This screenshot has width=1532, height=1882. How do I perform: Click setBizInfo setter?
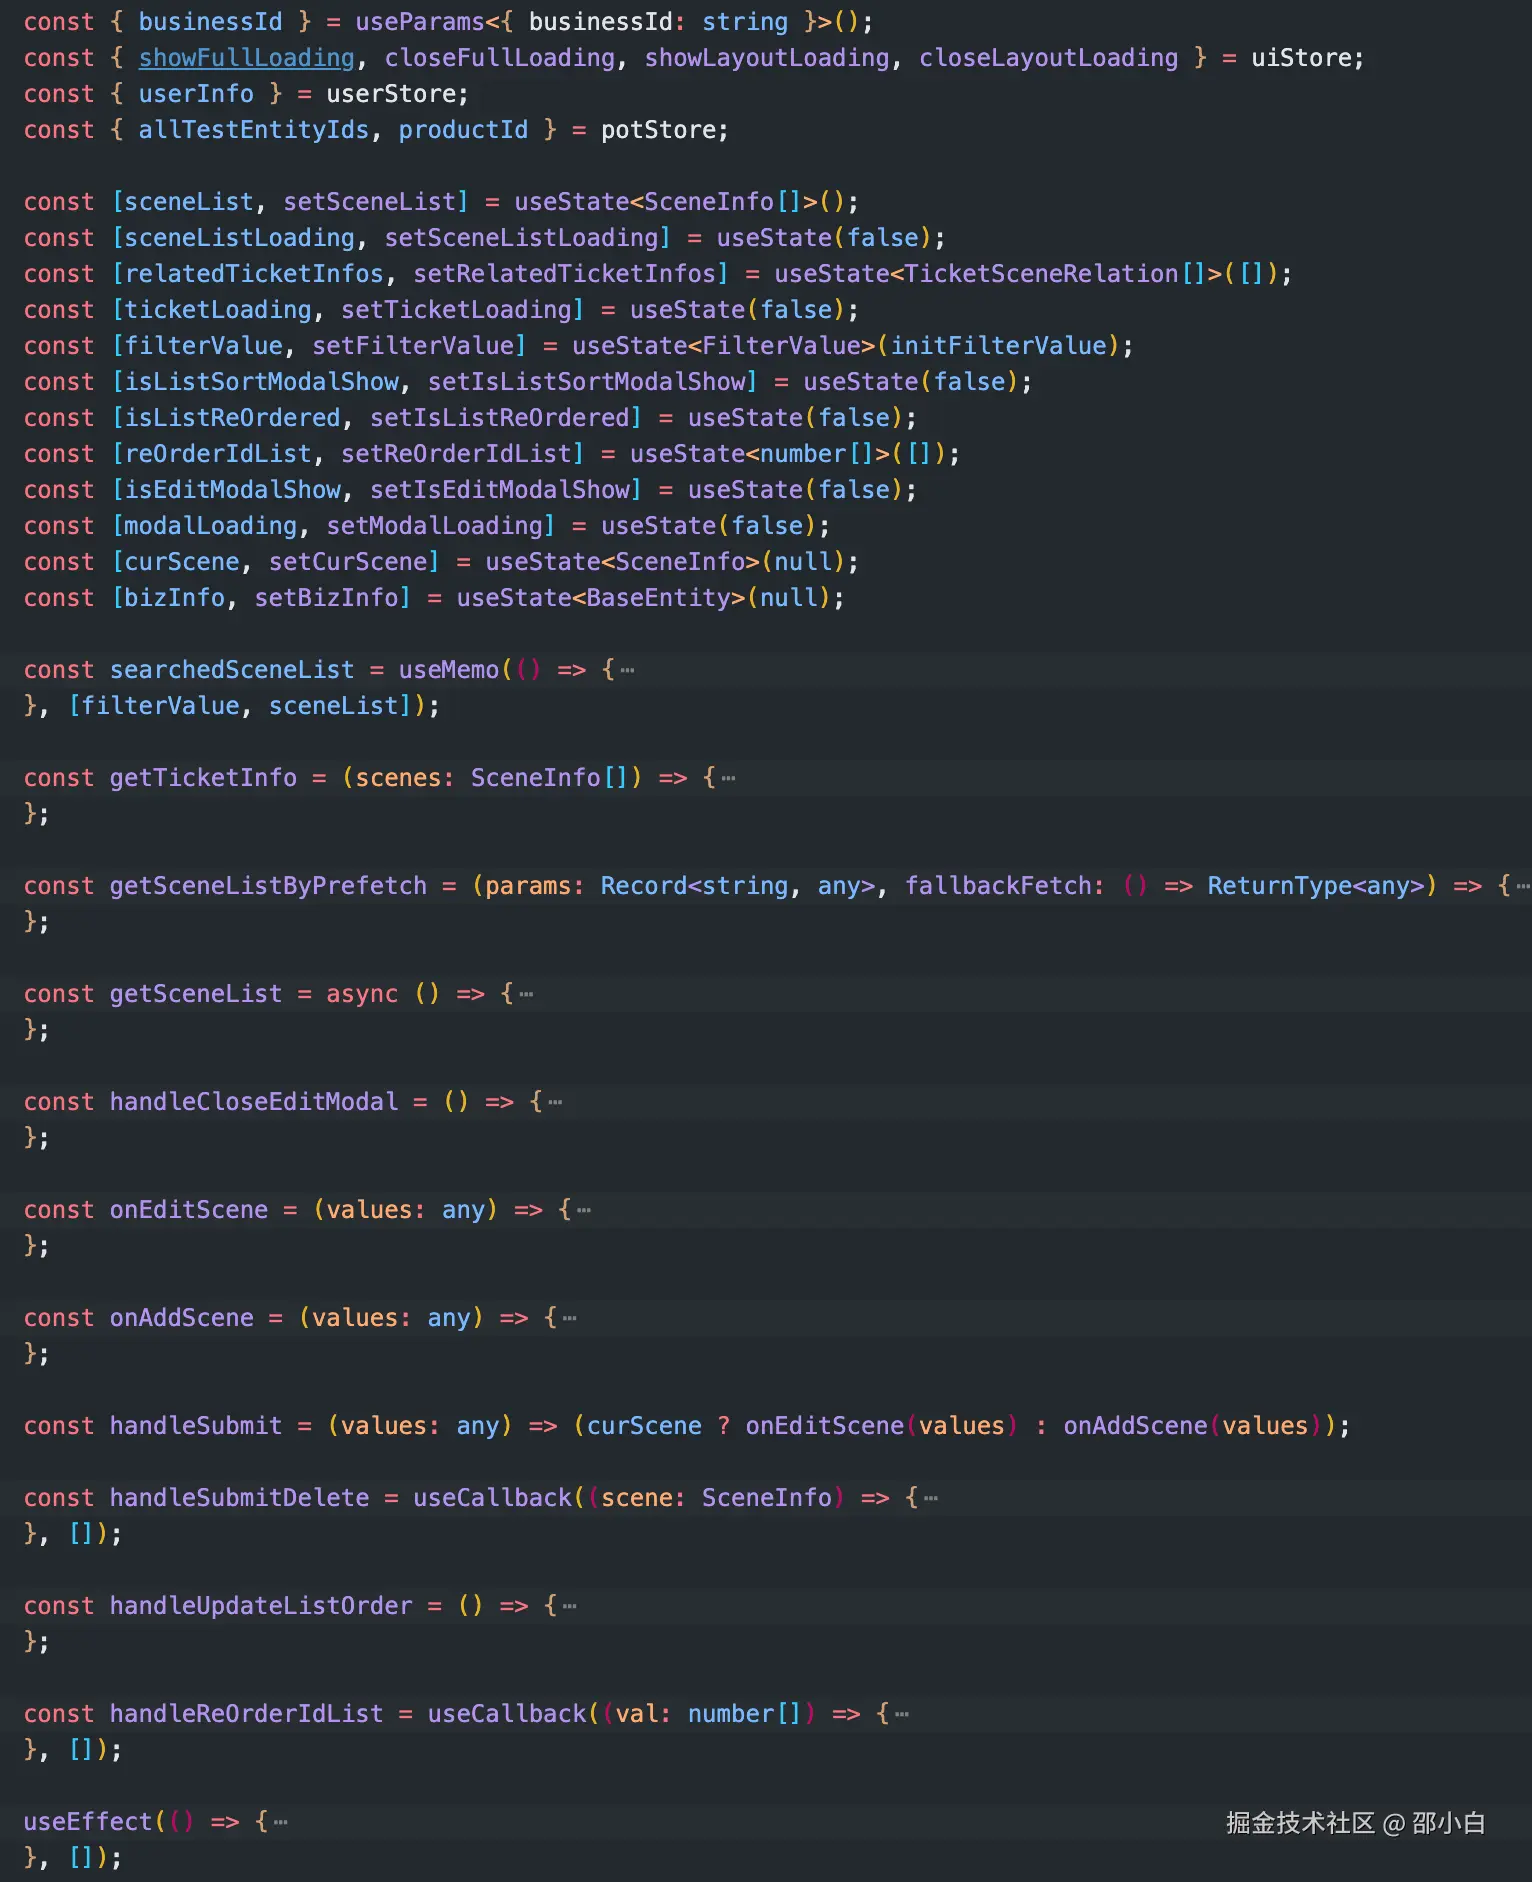[326, 598]
